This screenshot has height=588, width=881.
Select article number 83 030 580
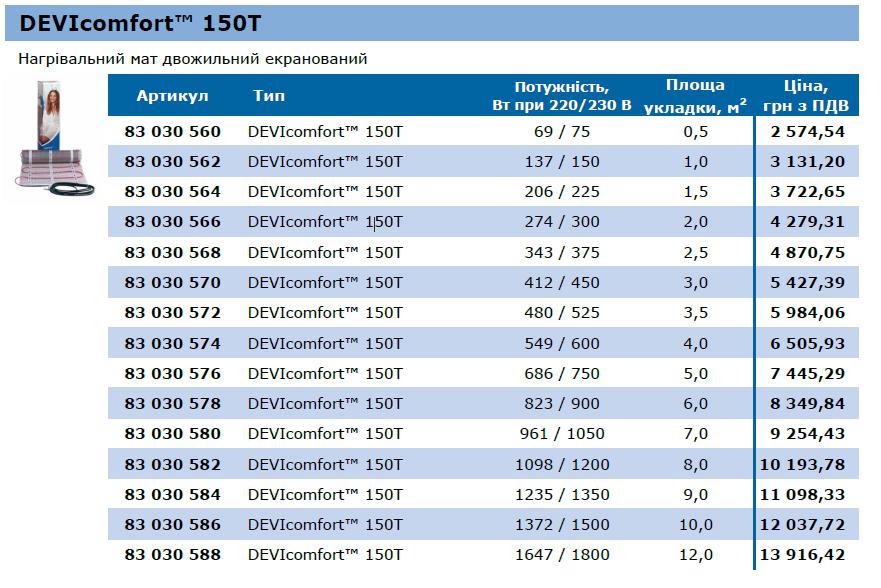[x=172, y=434]
